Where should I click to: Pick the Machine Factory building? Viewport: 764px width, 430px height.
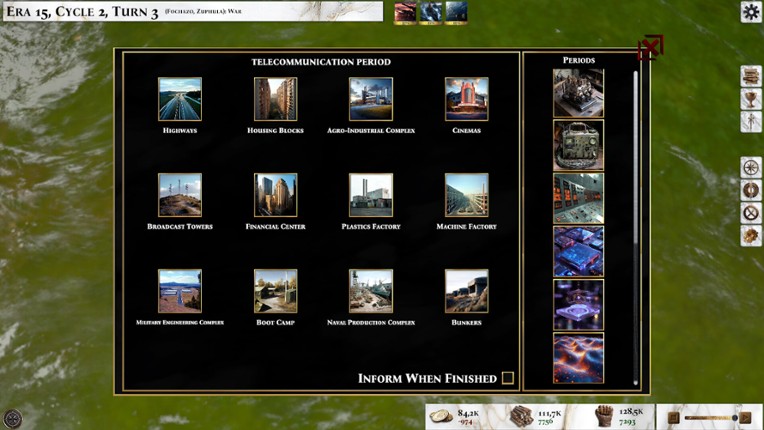[466, 196]
